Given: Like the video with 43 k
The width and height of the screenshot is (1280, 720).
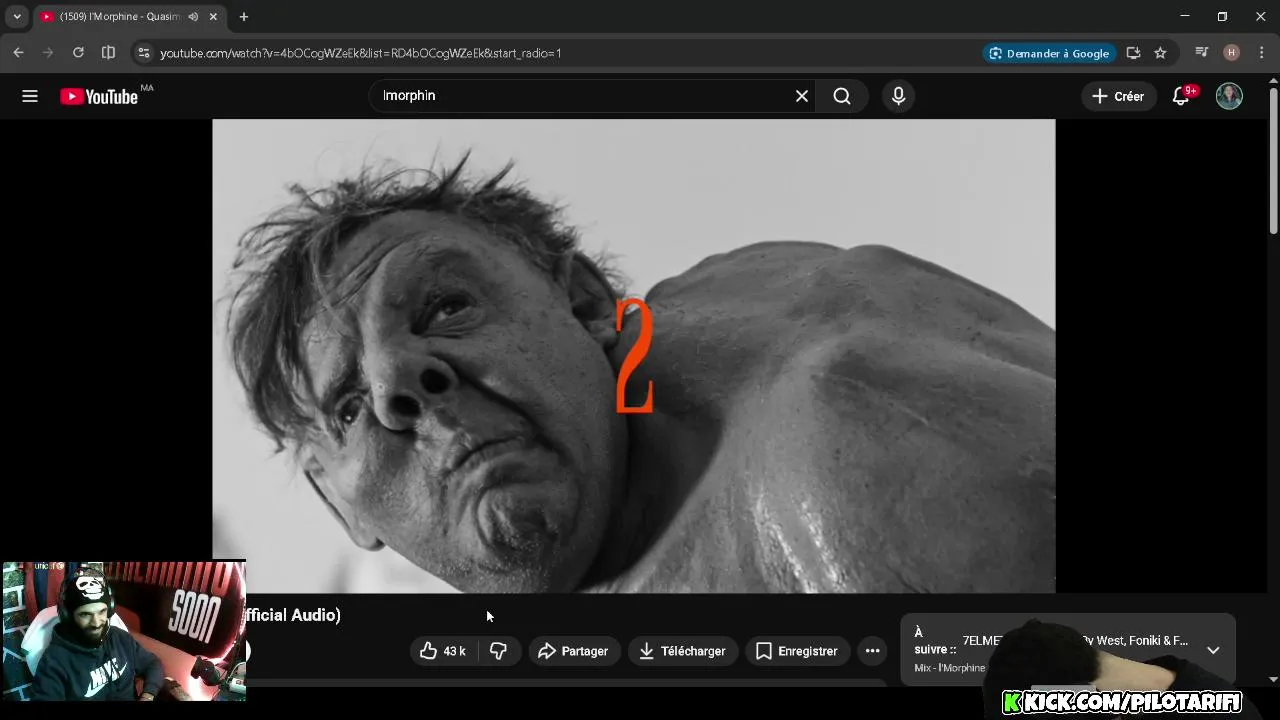Looking at the screenshot, I should click(443, 651).
